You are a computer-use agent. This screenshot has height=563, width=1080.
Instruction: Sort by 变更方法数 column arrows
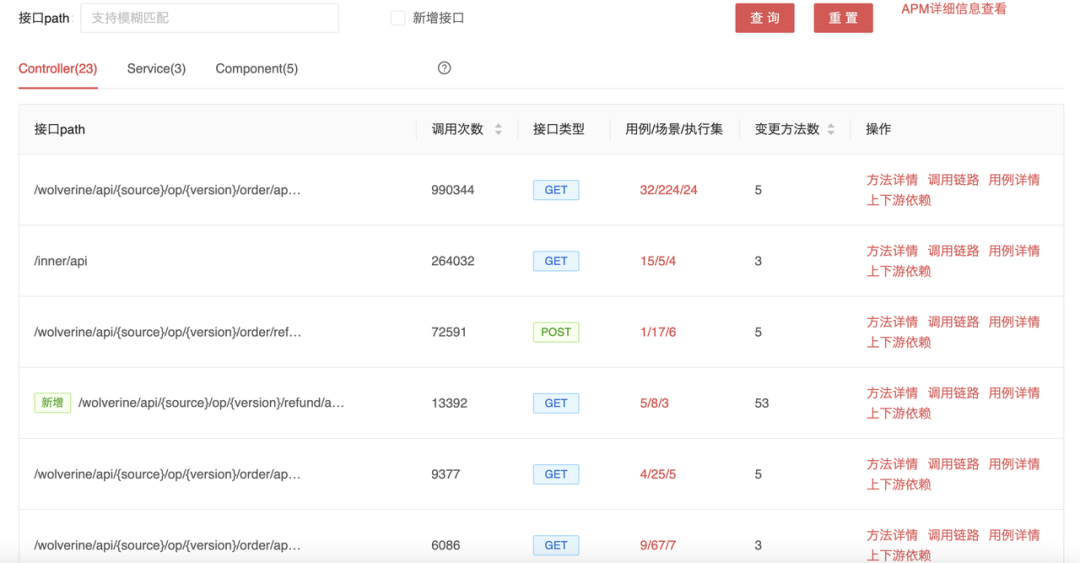pos(831,129)
